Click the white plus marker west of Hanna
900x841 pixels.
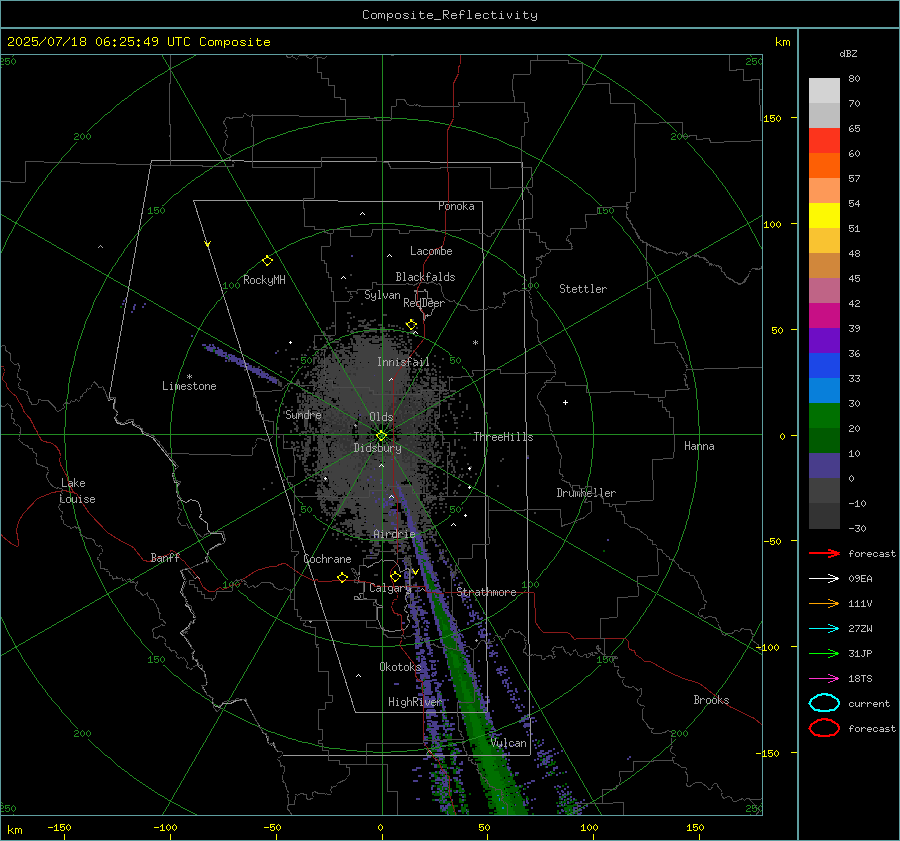tap(565, 402)
